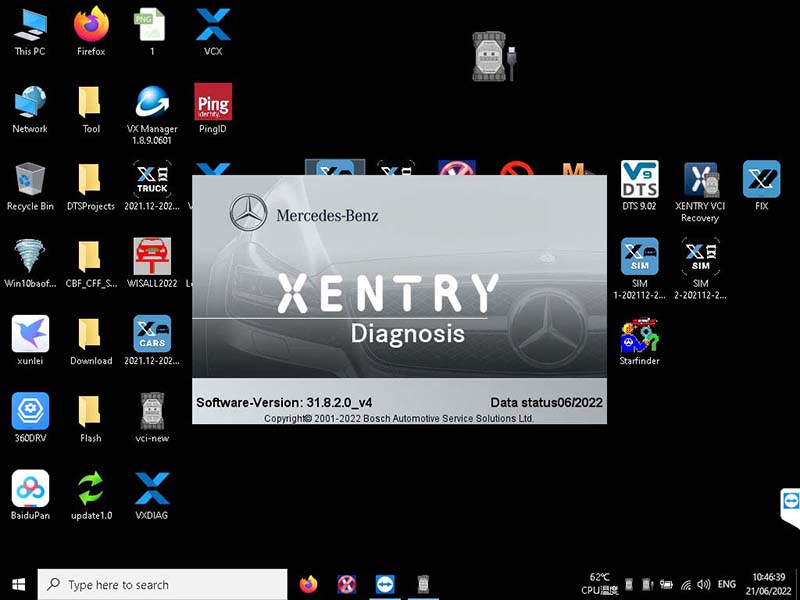Launch the SIM 1-202112 shortcut

(x=639, y=268)
